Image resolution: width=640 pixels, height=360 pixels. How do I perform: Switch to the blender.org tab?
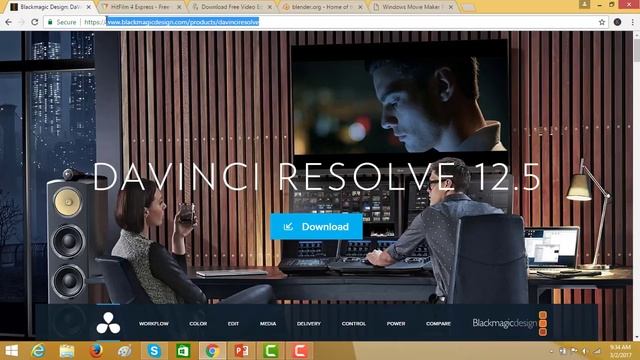pos(322,7)
